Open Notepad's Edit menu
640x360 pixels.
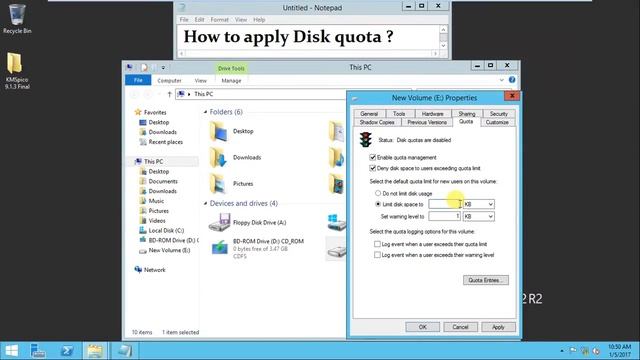(199, 20)
